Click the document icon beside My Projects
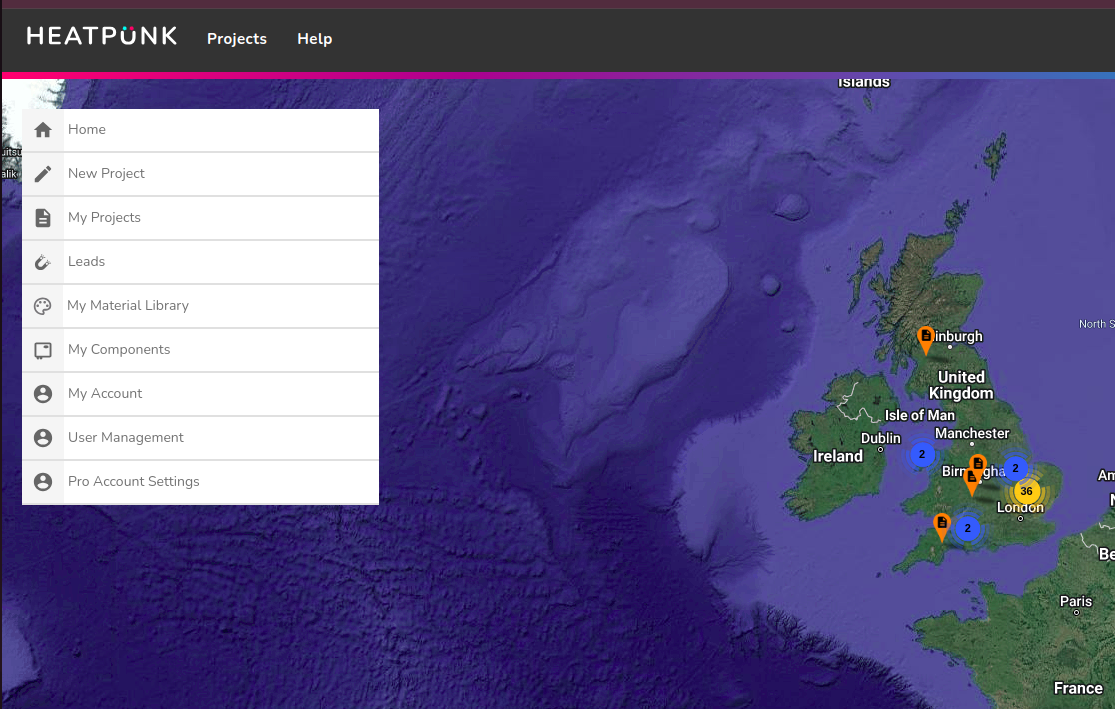 click(43, 218)
